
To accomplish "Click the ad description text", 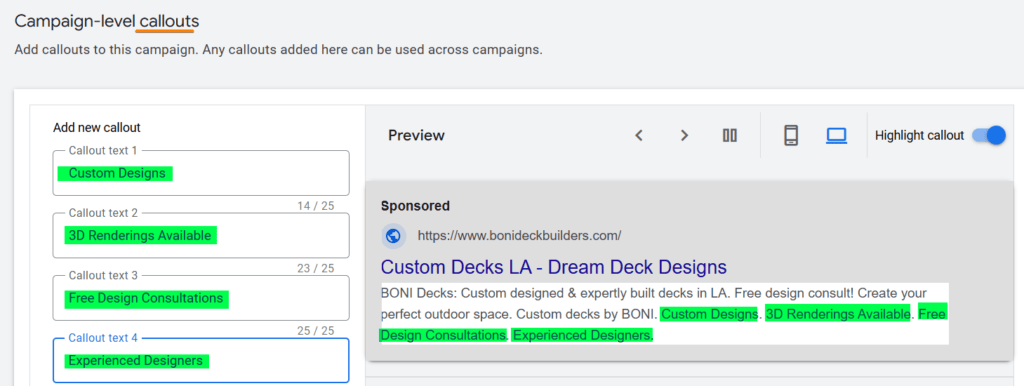I will [x=664, y=314].
